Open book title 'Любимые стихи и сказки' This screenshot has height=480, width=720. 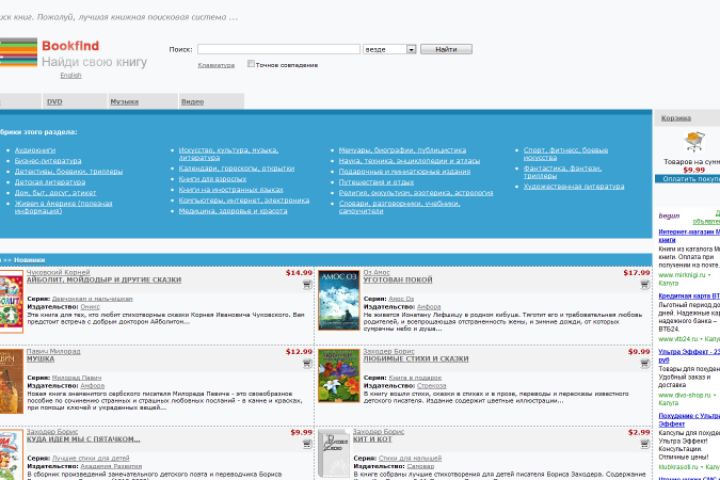click(x=416, y=359)
